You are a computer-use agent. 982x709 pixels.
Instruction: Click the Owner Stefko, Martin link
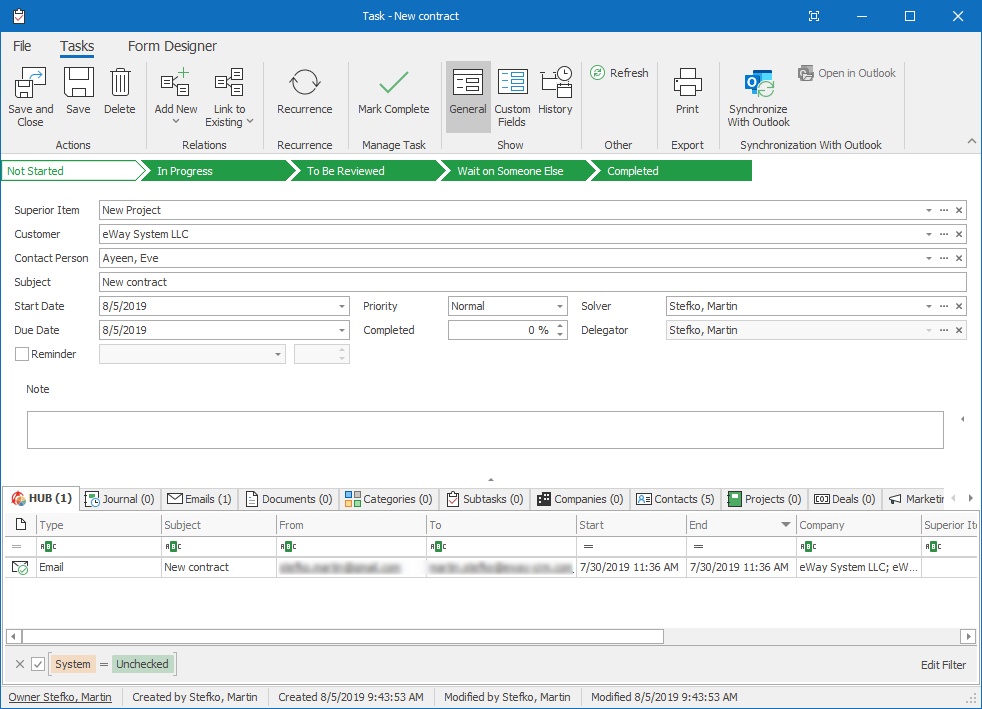click(60, 696)
